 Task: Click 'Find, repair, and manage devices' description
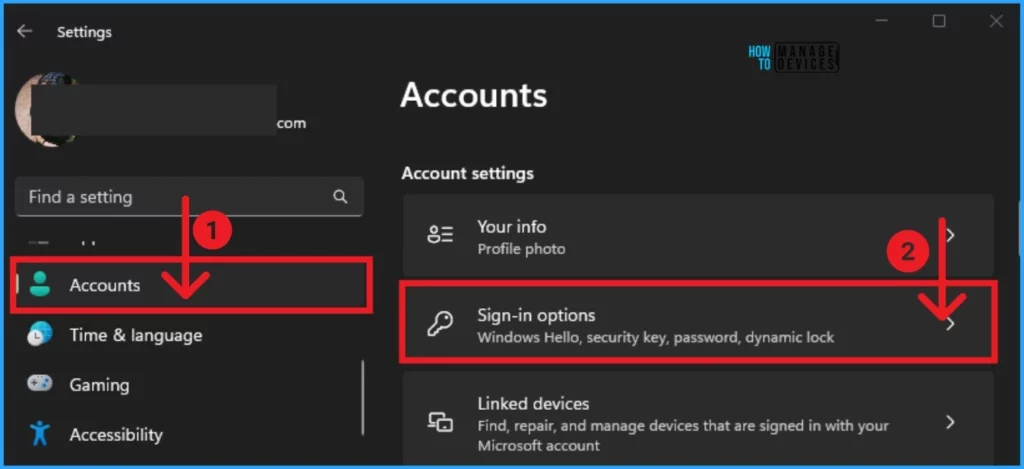[683, 436]
